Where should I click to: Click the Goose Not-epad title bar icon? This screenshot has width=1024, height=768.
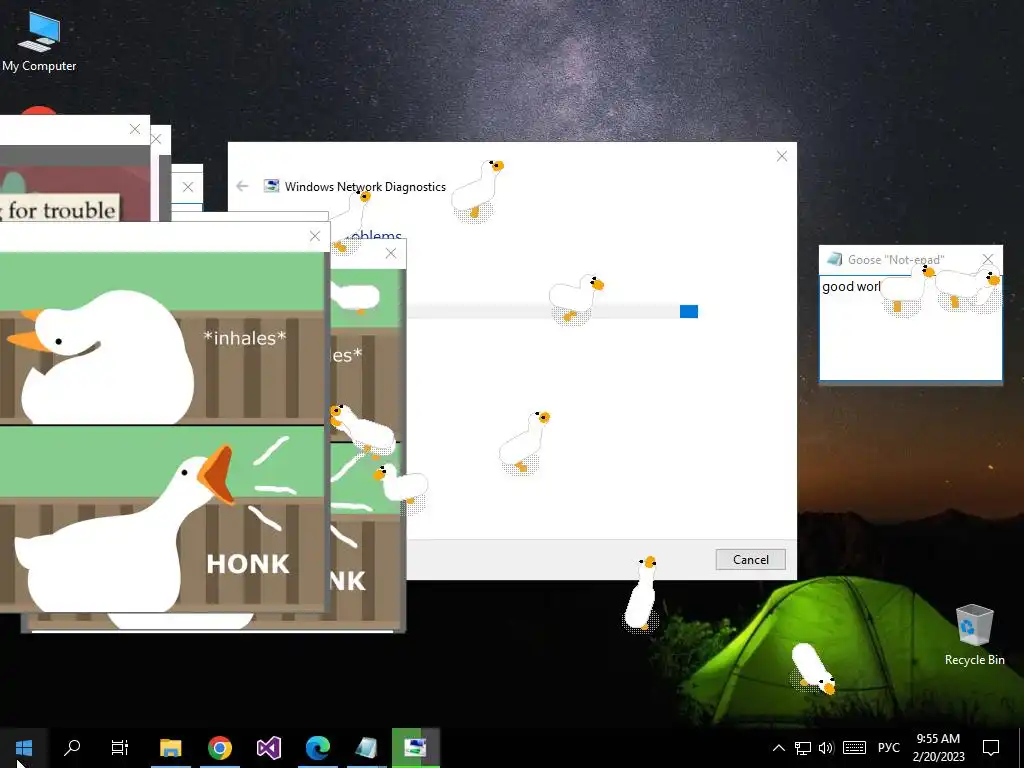tap(834, 259)
